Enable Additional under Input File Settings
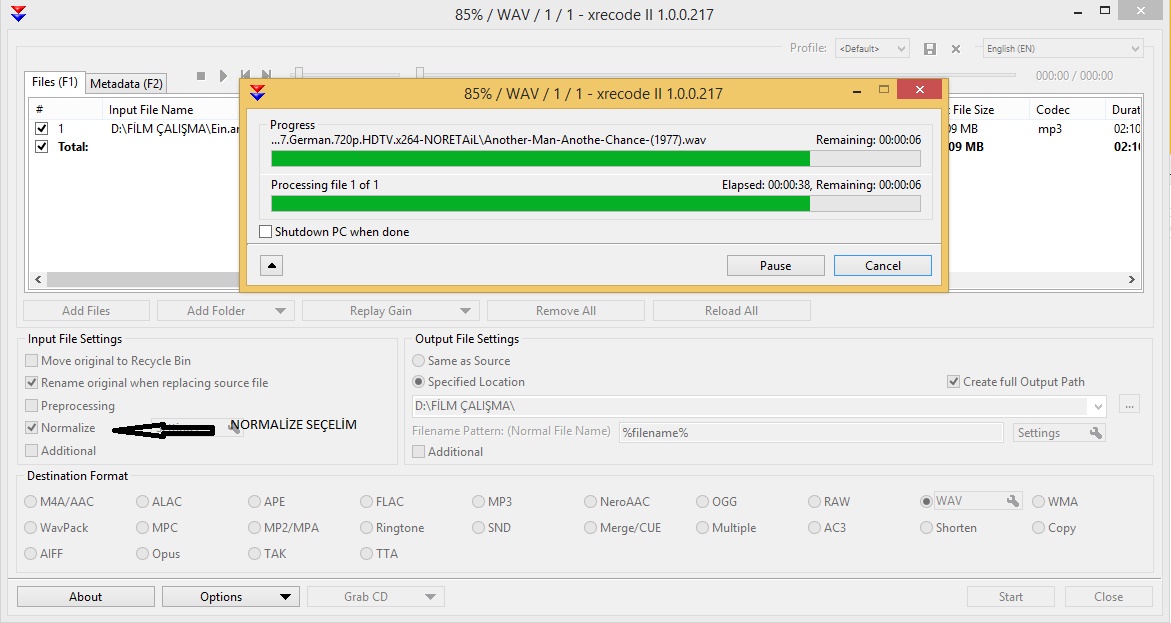This screenshot has width=1171, height=623. click(x=31, y=450)
